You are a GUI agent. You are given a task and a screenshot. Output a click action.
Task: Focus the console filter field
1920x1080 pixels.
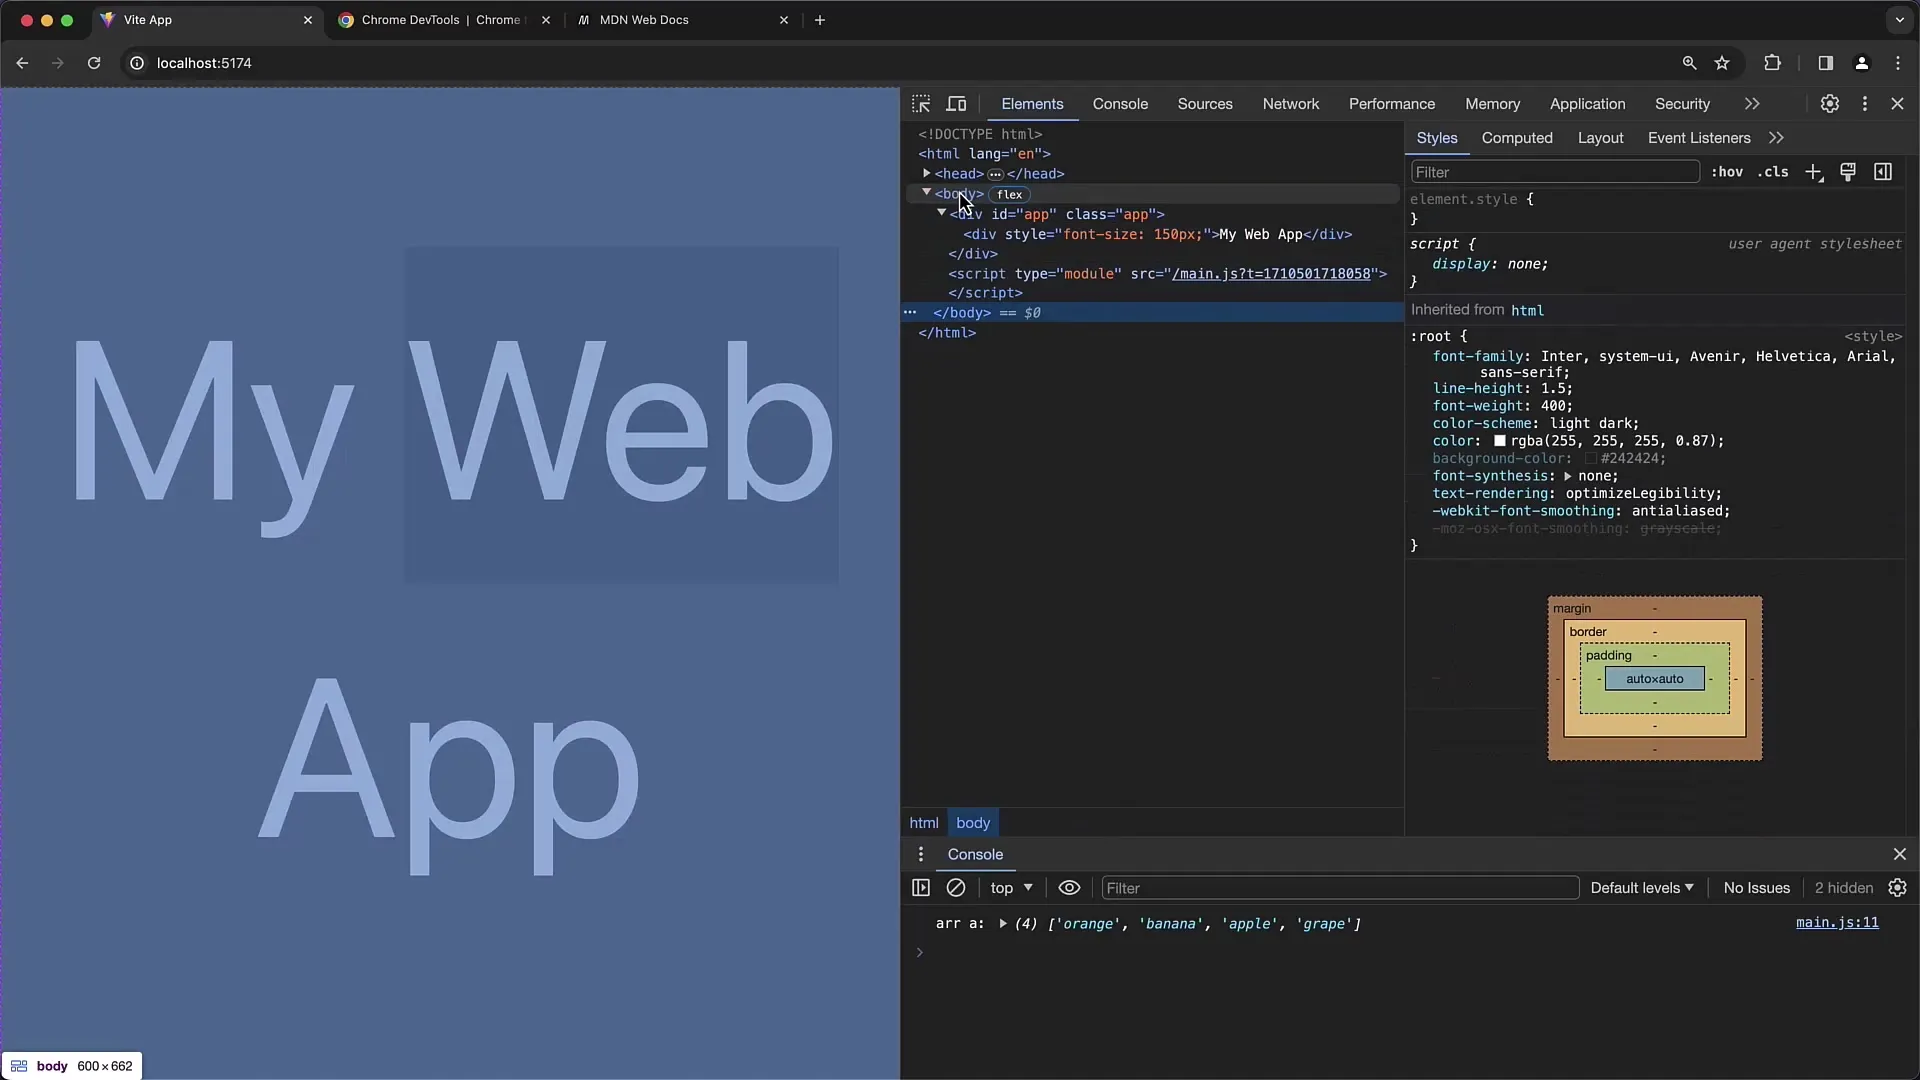tap(1340, 888)
